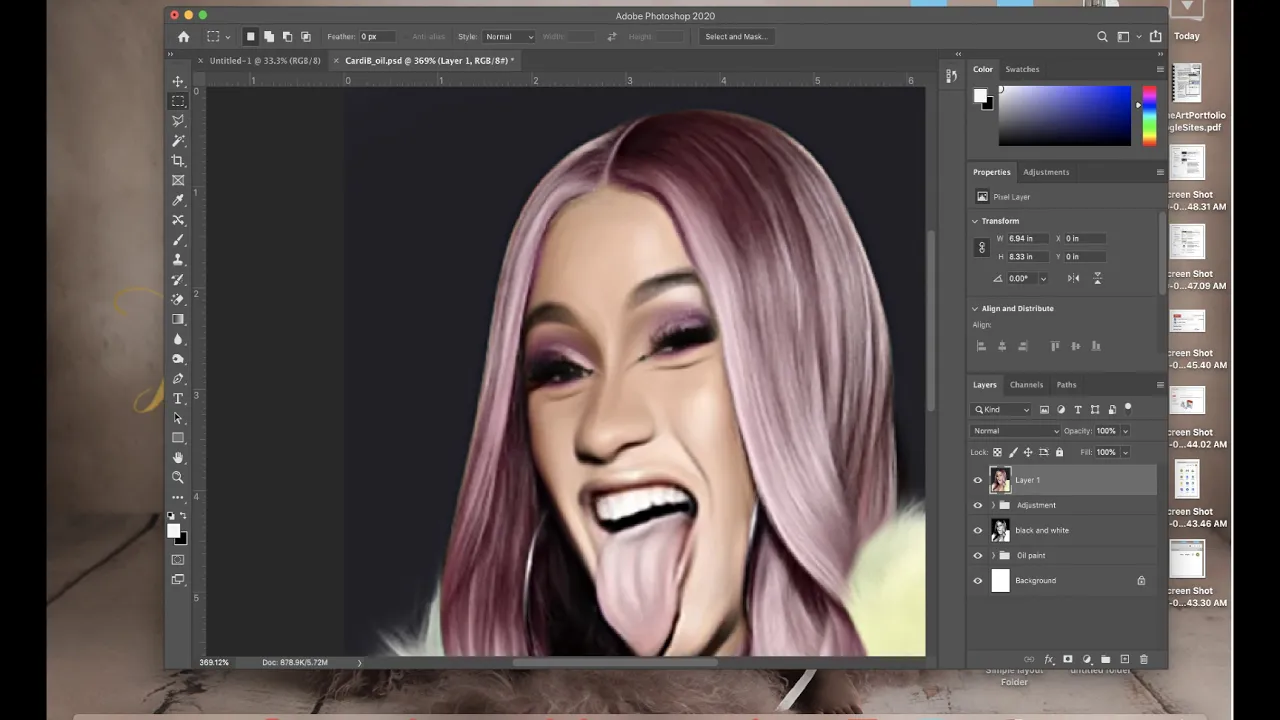Select the Healing Brush tool
Viewport: 1280px width, 720px height.
point(178,220)
